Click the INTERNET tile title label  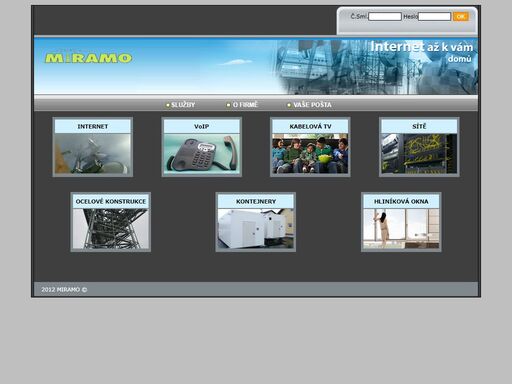click(93, 127)
